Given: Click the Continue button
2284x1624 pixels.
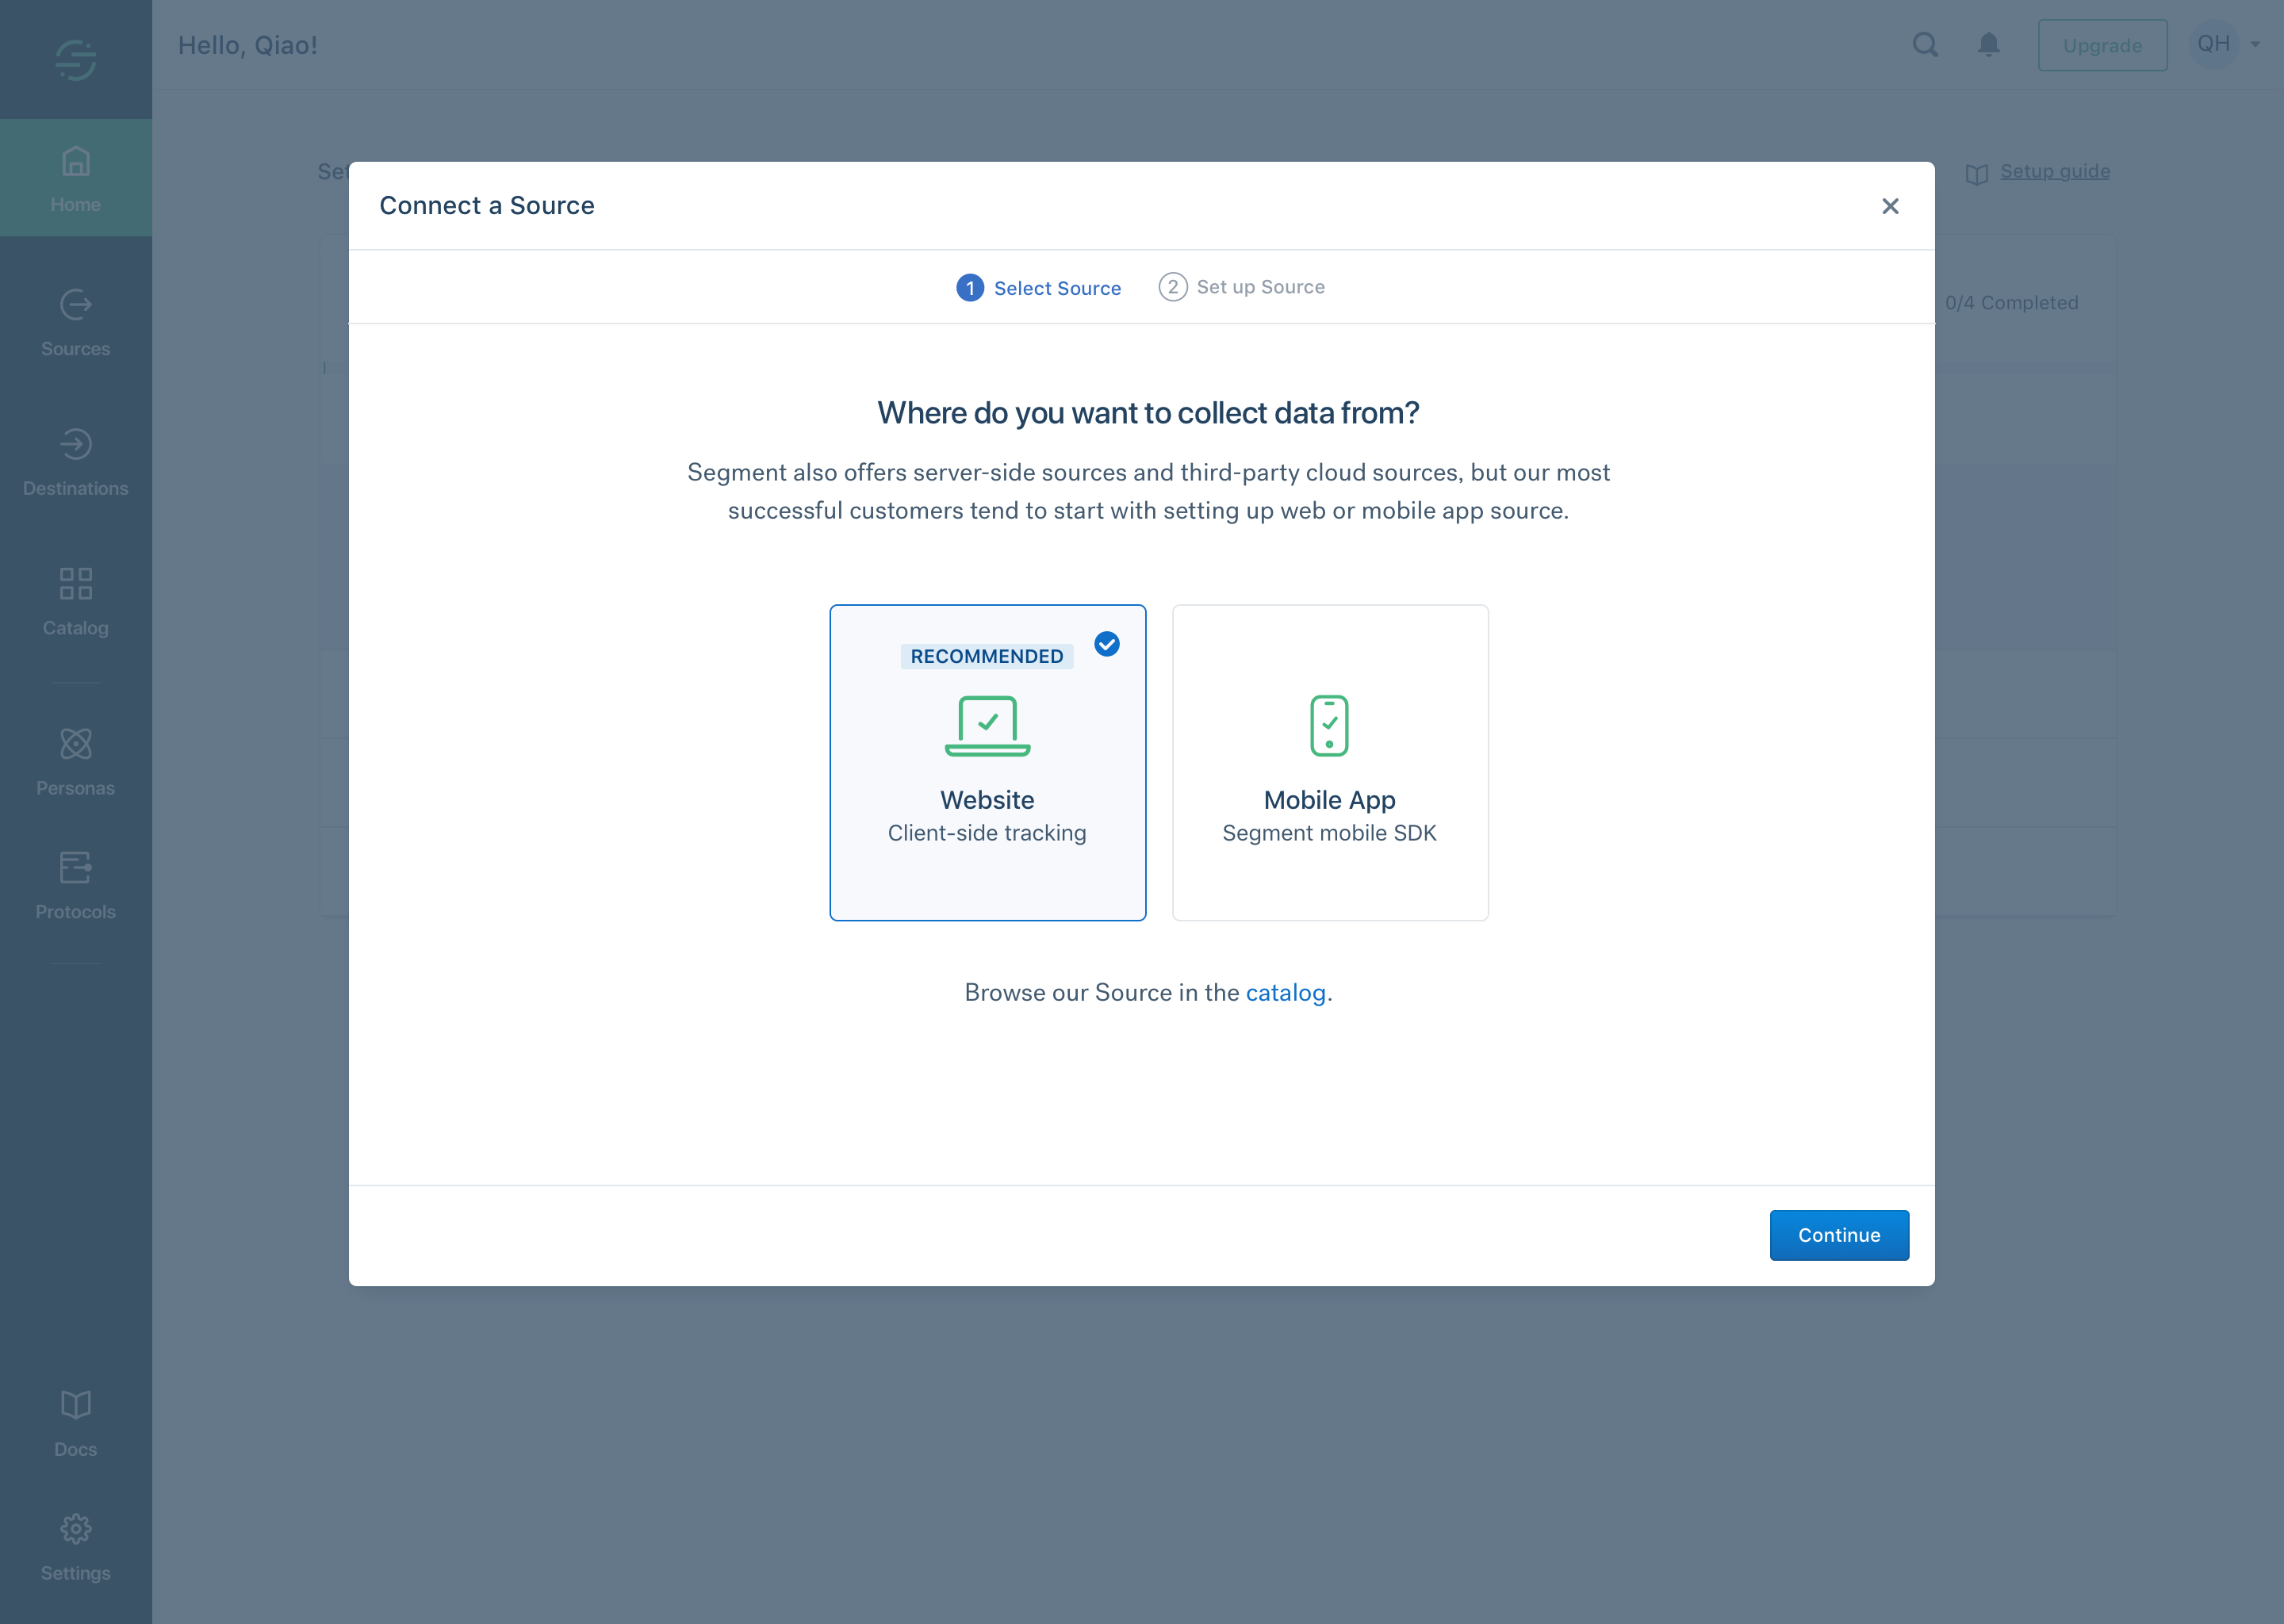Looking at the screenshot, I should coord(1839,1235).
